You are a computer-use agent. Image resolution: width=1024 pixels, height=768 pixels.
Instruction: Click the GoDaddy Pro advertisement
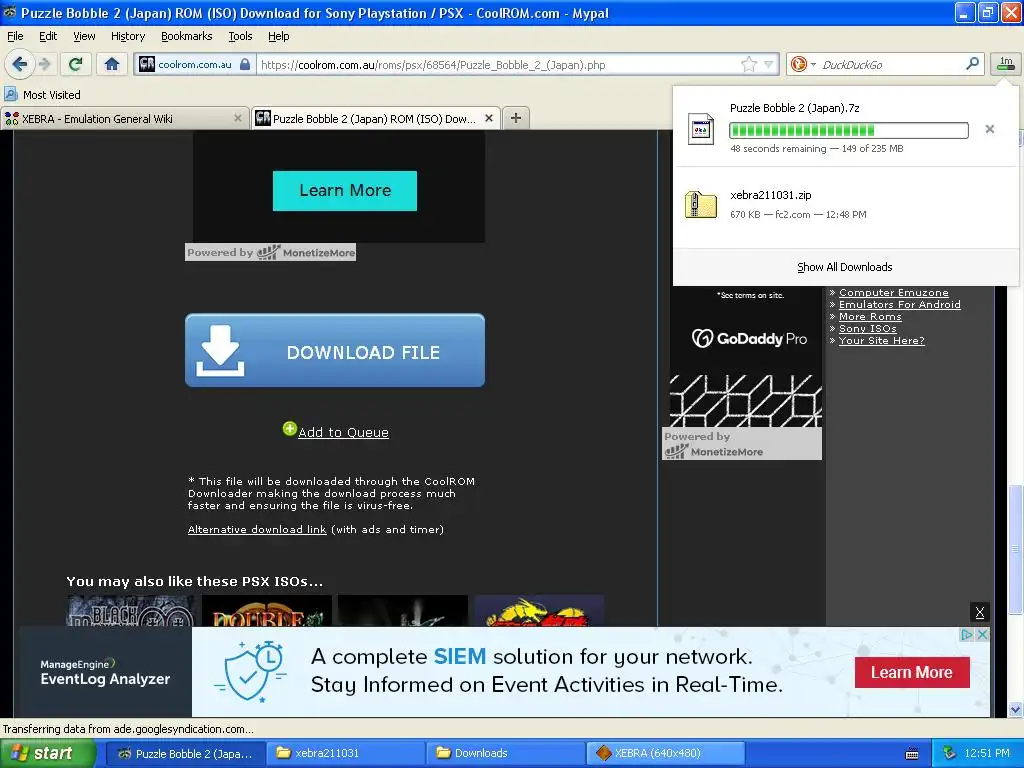pyautogui.click(x=746, y=357)
